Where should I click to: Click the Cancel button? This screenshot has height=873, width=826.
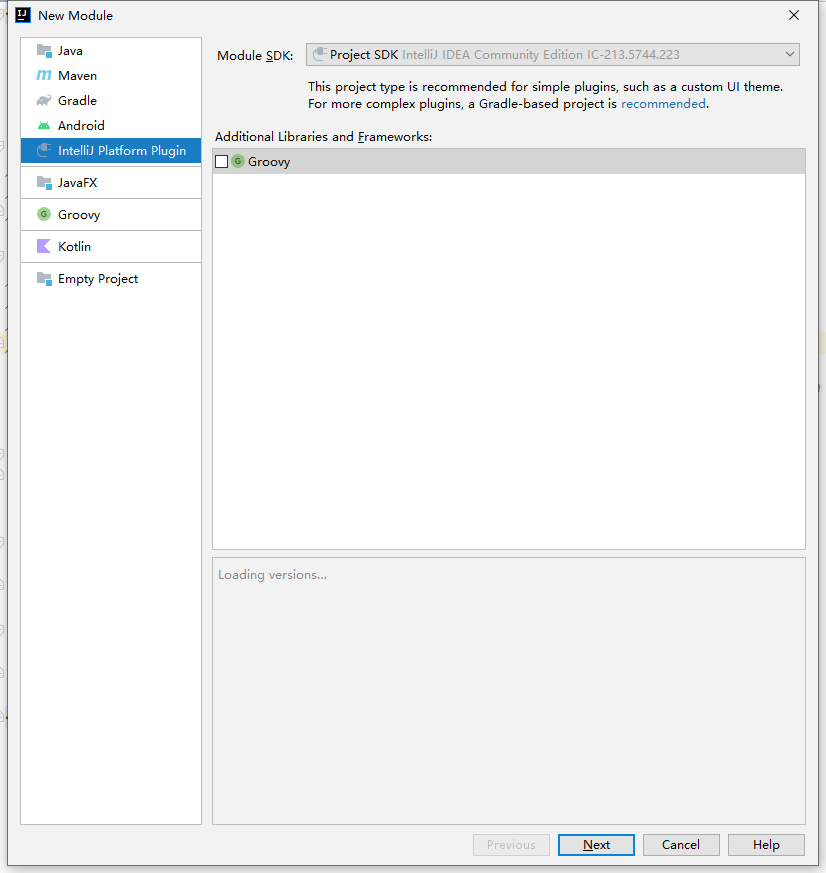click(681, 845)
